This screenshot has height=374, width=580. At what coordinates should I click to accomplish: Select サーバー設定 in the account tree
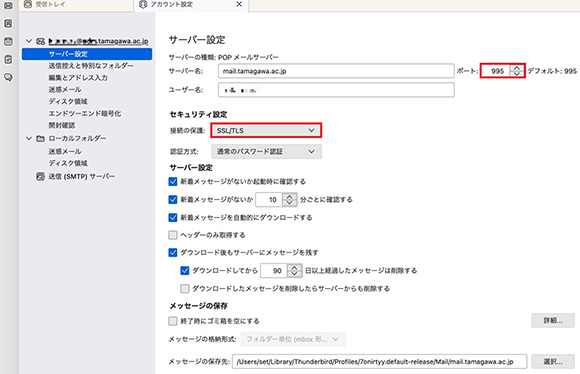click(x=87, y=54)
